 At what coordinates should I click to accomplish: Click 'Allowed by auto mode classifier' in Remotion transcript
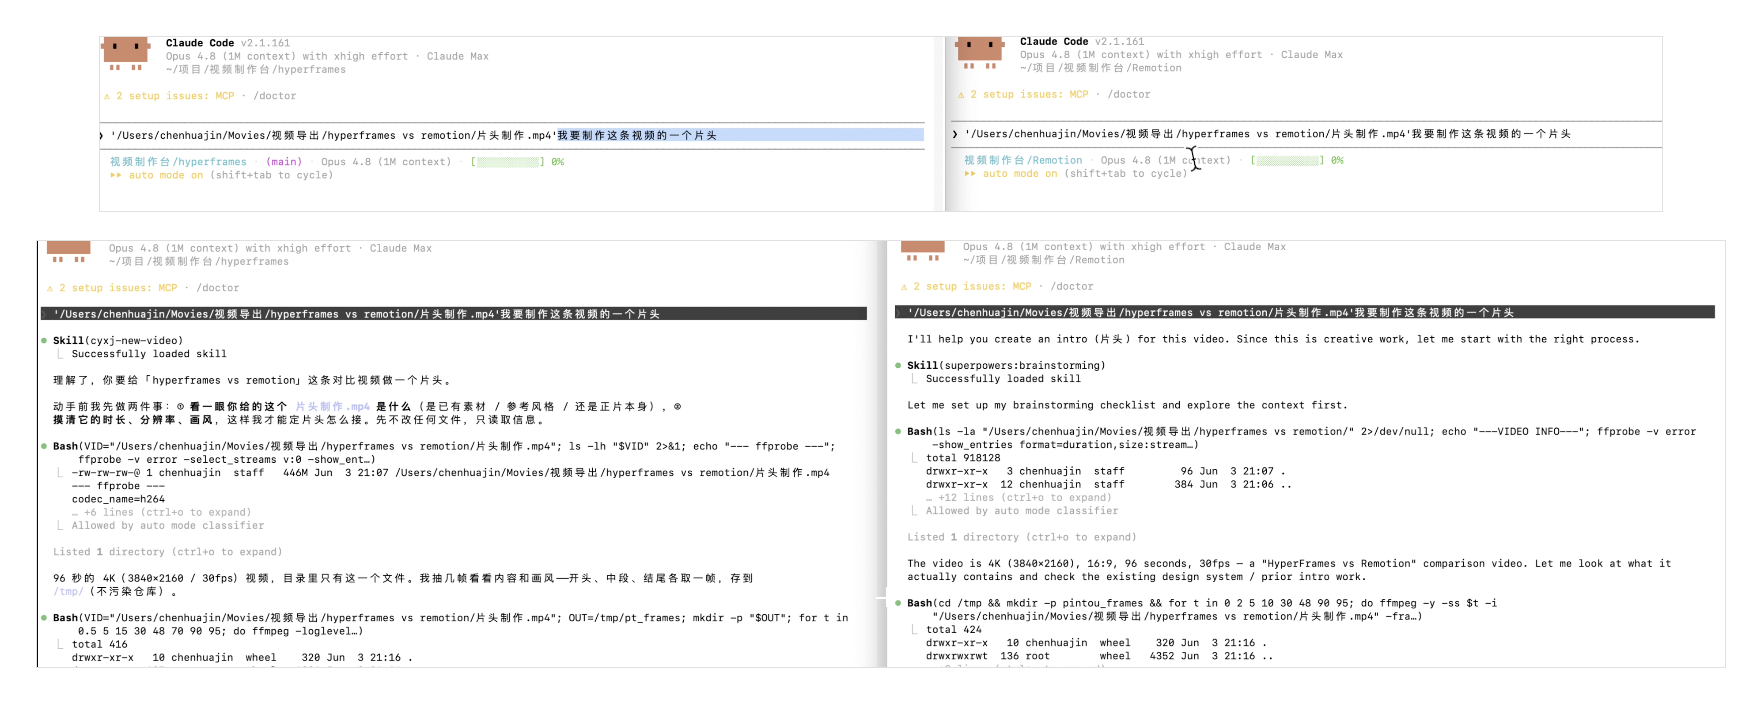coord(1022,511)
